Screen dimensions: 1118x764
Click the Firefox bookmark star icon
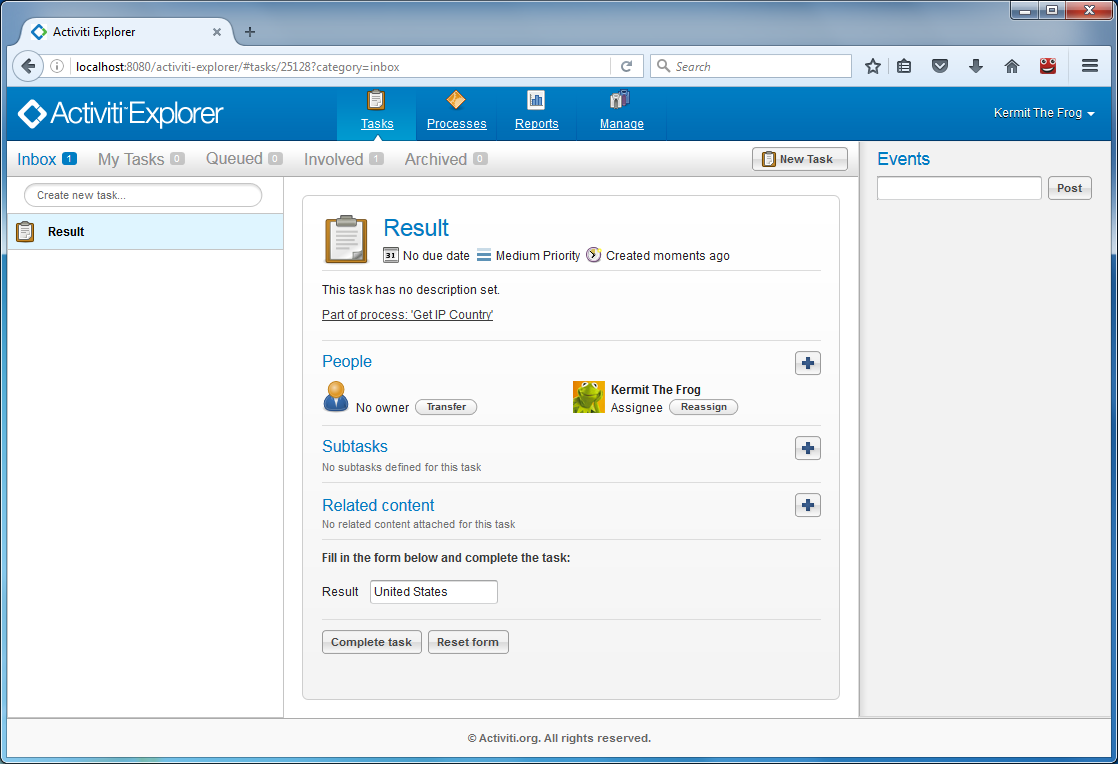point(872,66)
